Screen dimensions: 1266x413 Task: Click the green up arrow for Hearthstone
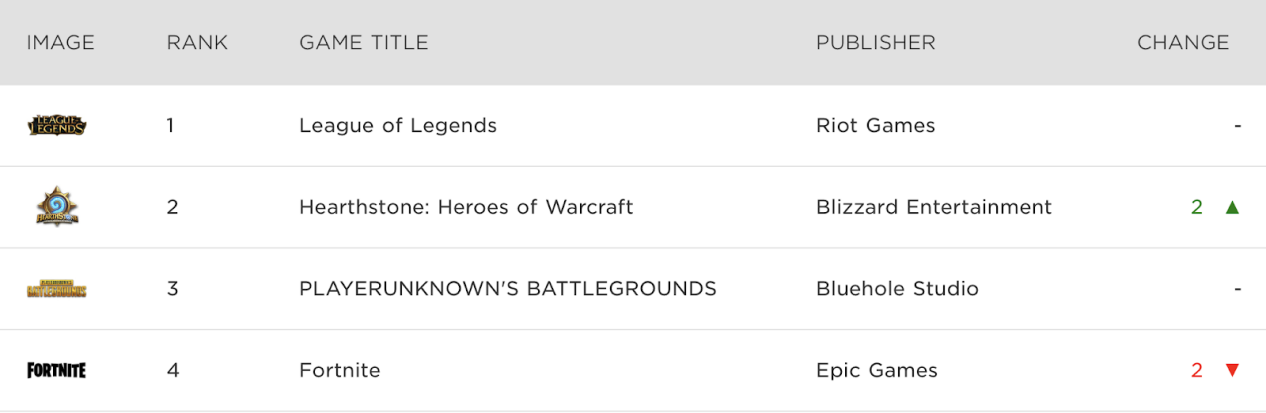tap(1232, 207)
